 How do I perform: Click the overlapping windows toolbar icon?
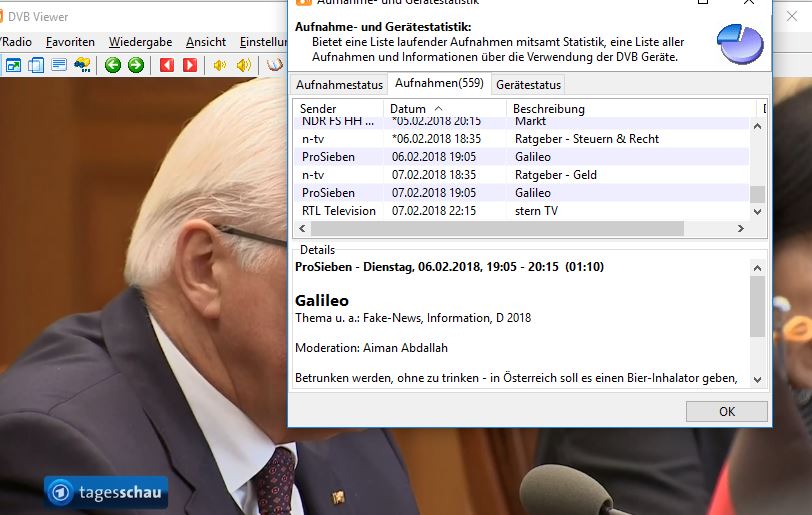click(37, 66)
